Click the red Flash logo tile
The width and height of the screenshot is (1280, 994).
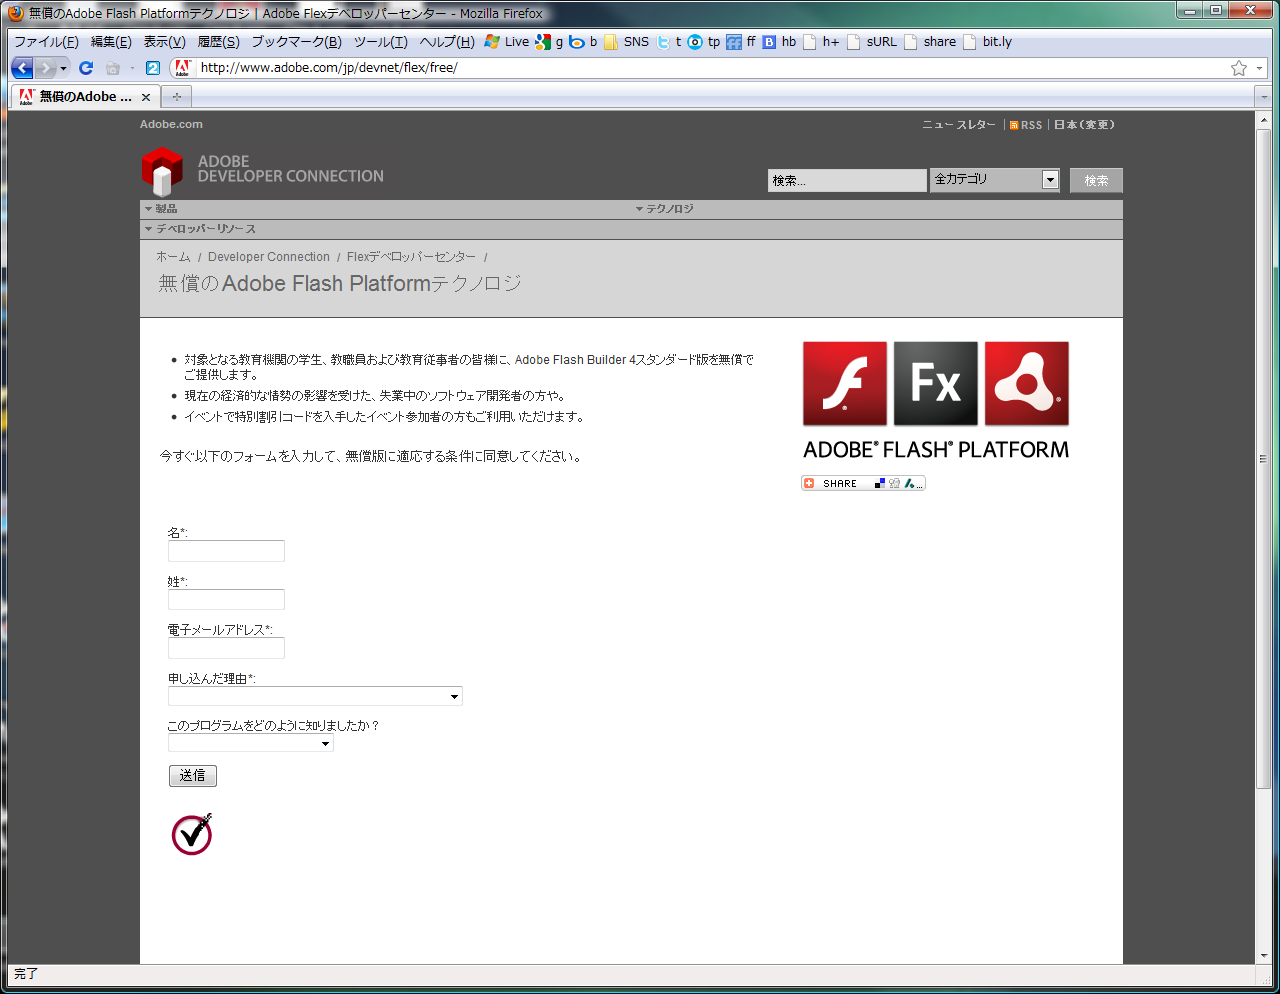tap(845, 384)
